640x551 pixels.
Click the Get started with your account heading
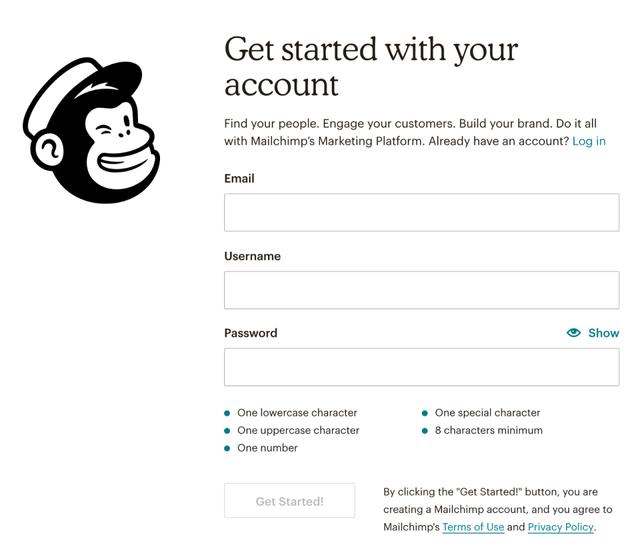[371, 67]
